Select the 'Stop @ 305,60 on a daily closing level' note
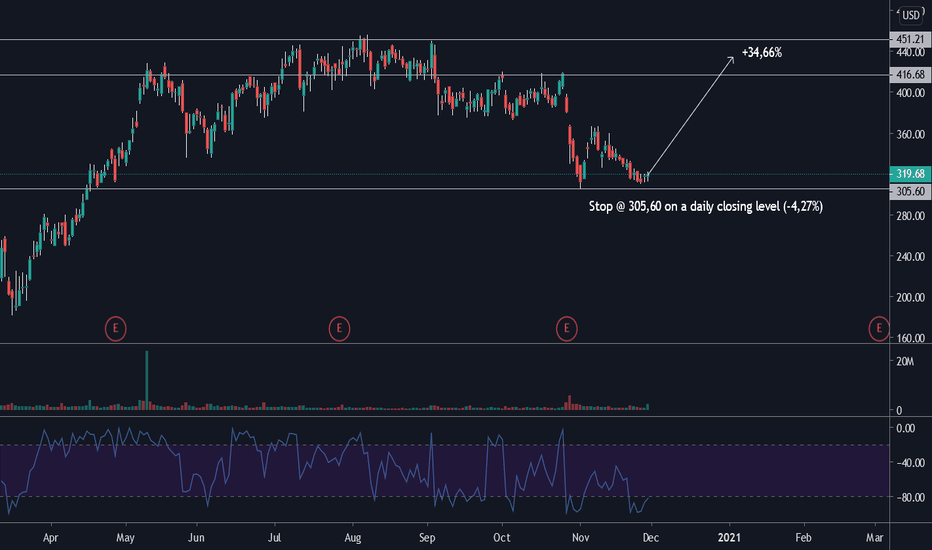 tap(706, 206)
